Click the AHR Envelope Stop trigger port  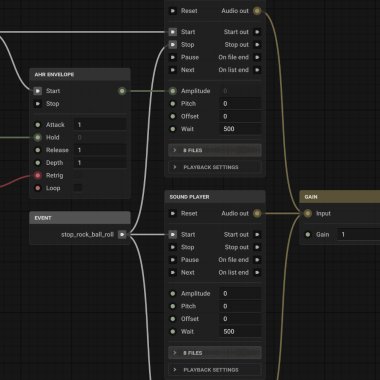click(x=38, y=104)
